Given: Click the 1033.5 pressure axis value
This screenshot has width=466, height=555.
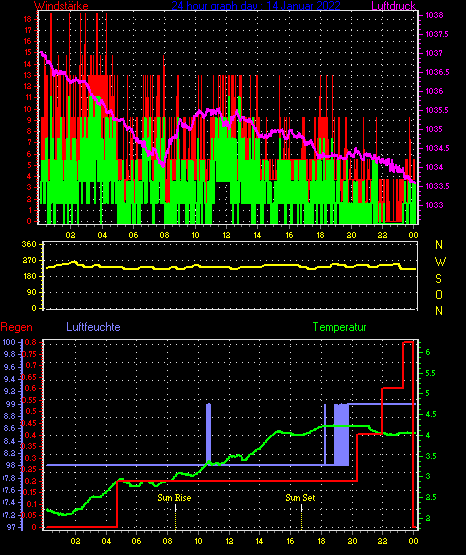Looking at the screenshot, I should tap(437, 186).
